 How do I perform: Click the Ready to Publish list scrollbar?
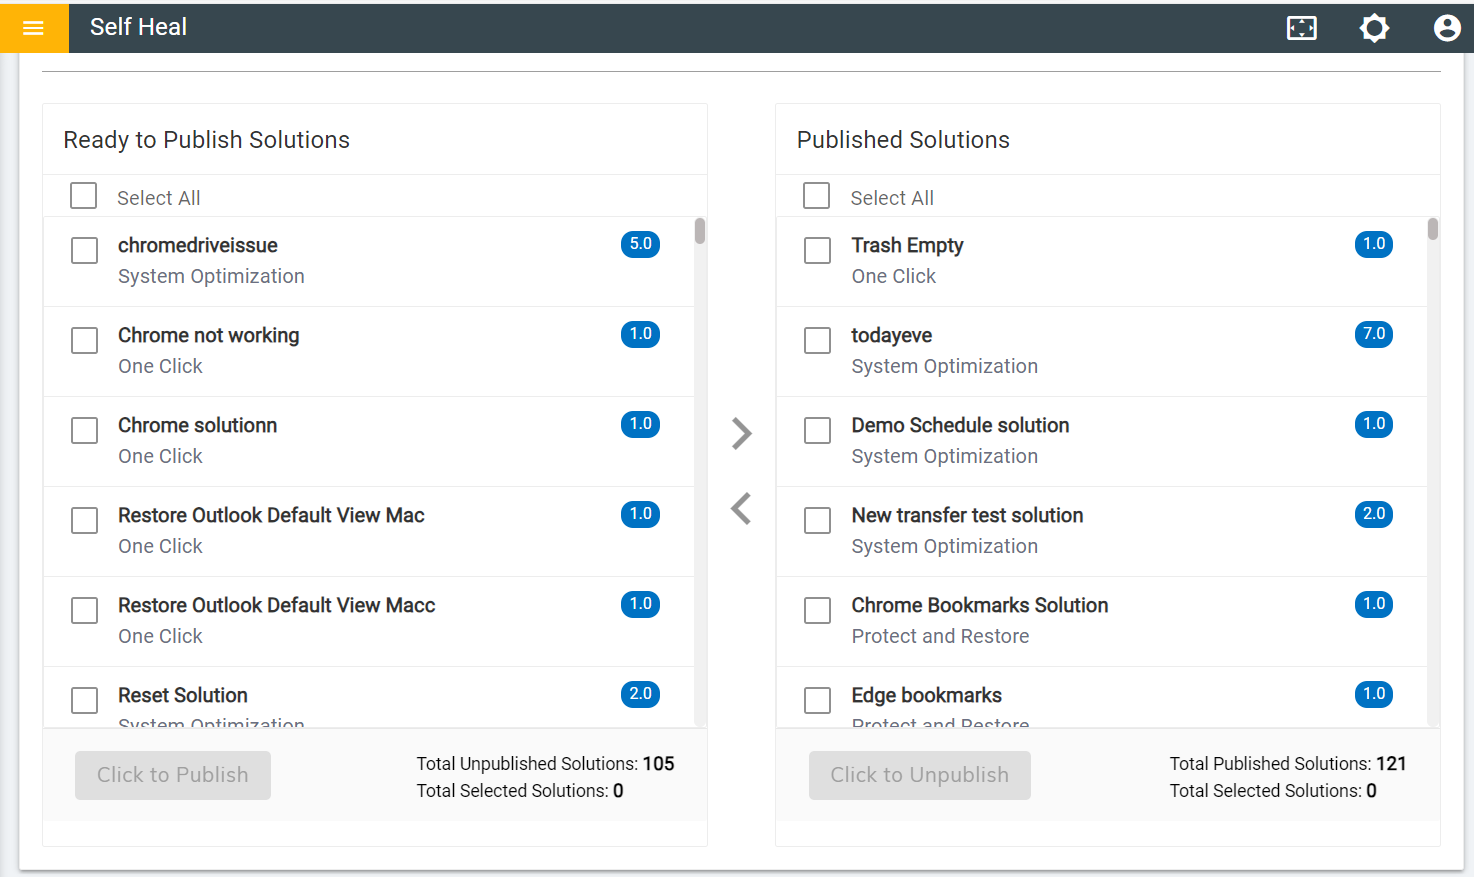click(x=700, y=232)
